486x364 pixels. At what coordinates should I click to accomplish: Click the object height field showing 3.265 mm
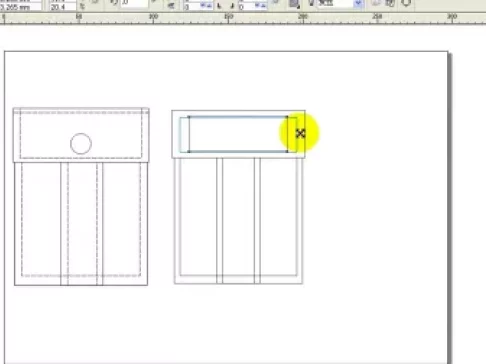21,7
